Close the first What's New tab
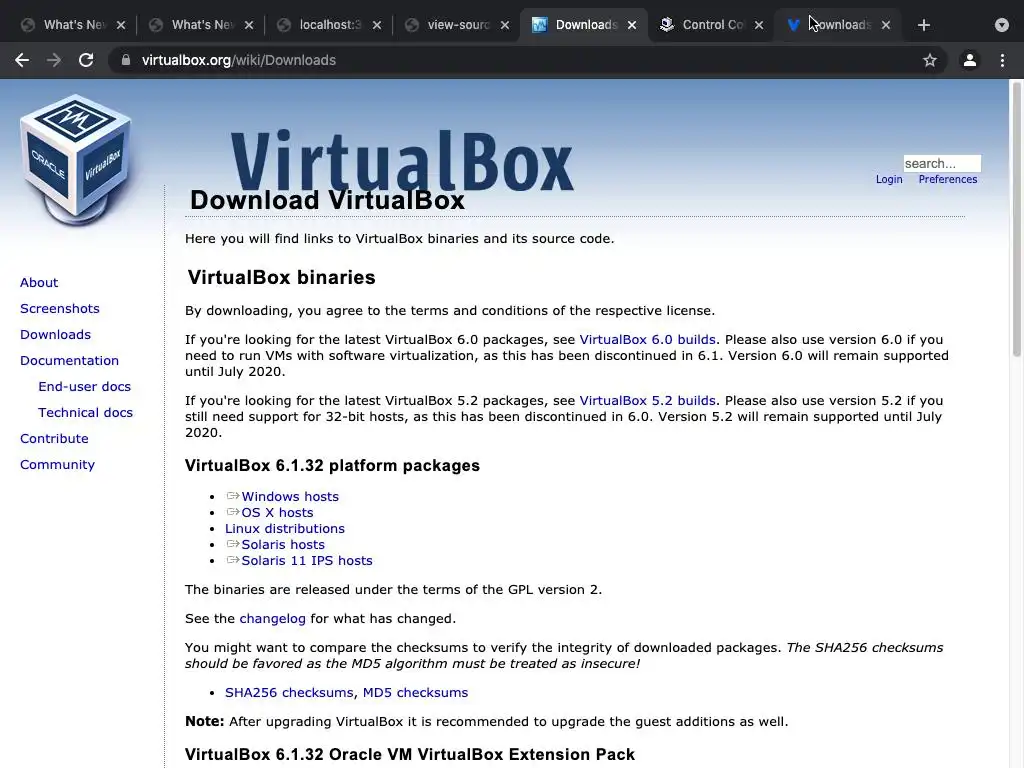The height and width of the screenshot is (768, 1024). pos(121,25)
